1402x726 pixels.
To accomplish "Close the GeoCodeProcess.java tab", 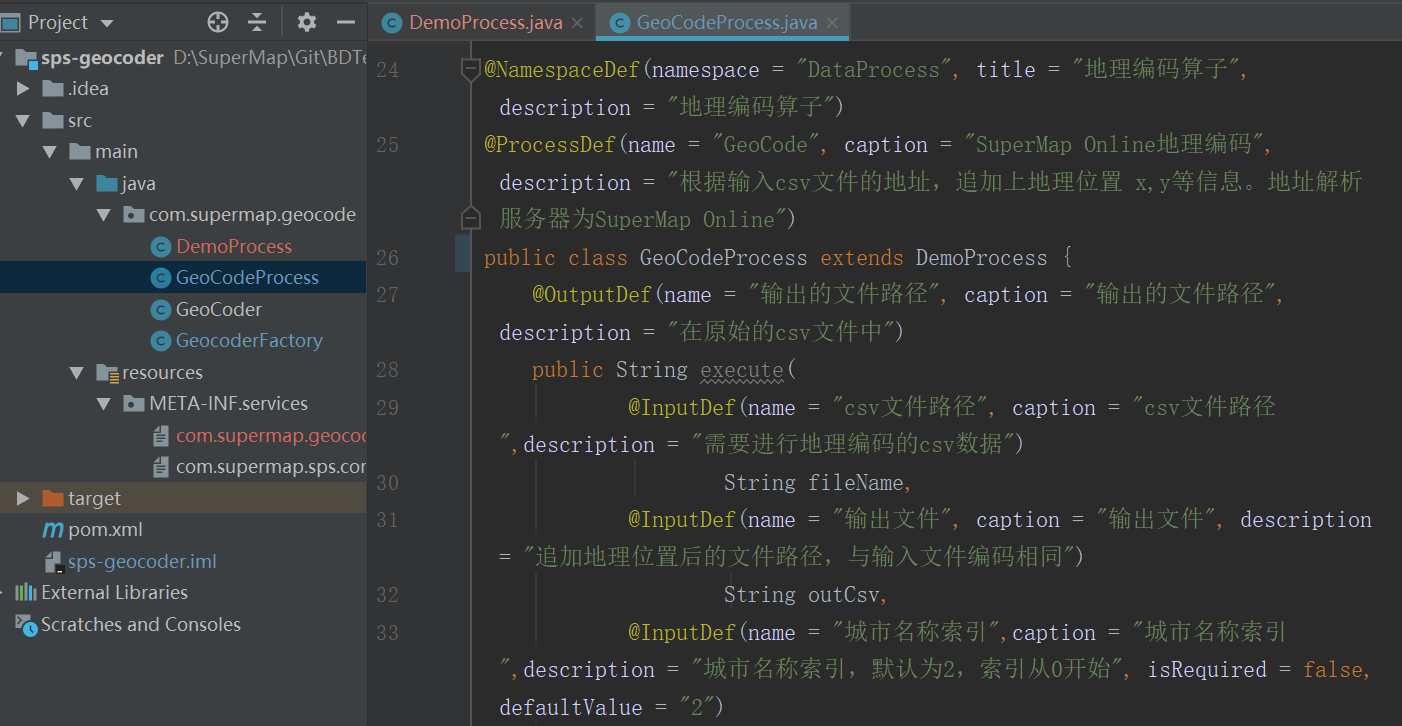I will pyautogui.click(x=833, y=22).
